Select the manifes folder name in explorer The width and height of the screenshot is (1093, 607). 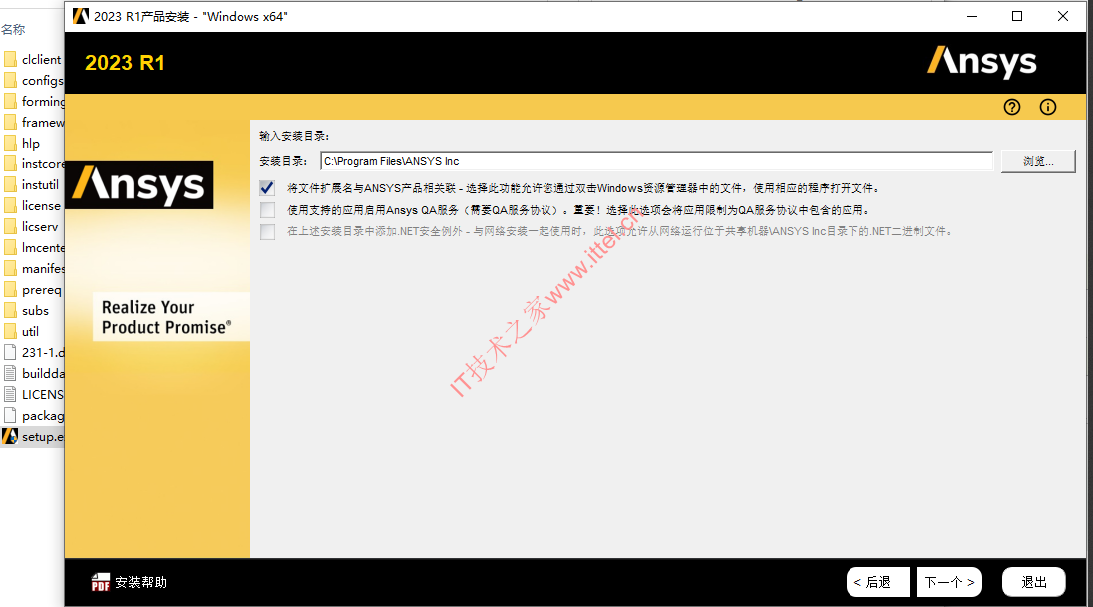pyautogui.click(x=43, y=268)
